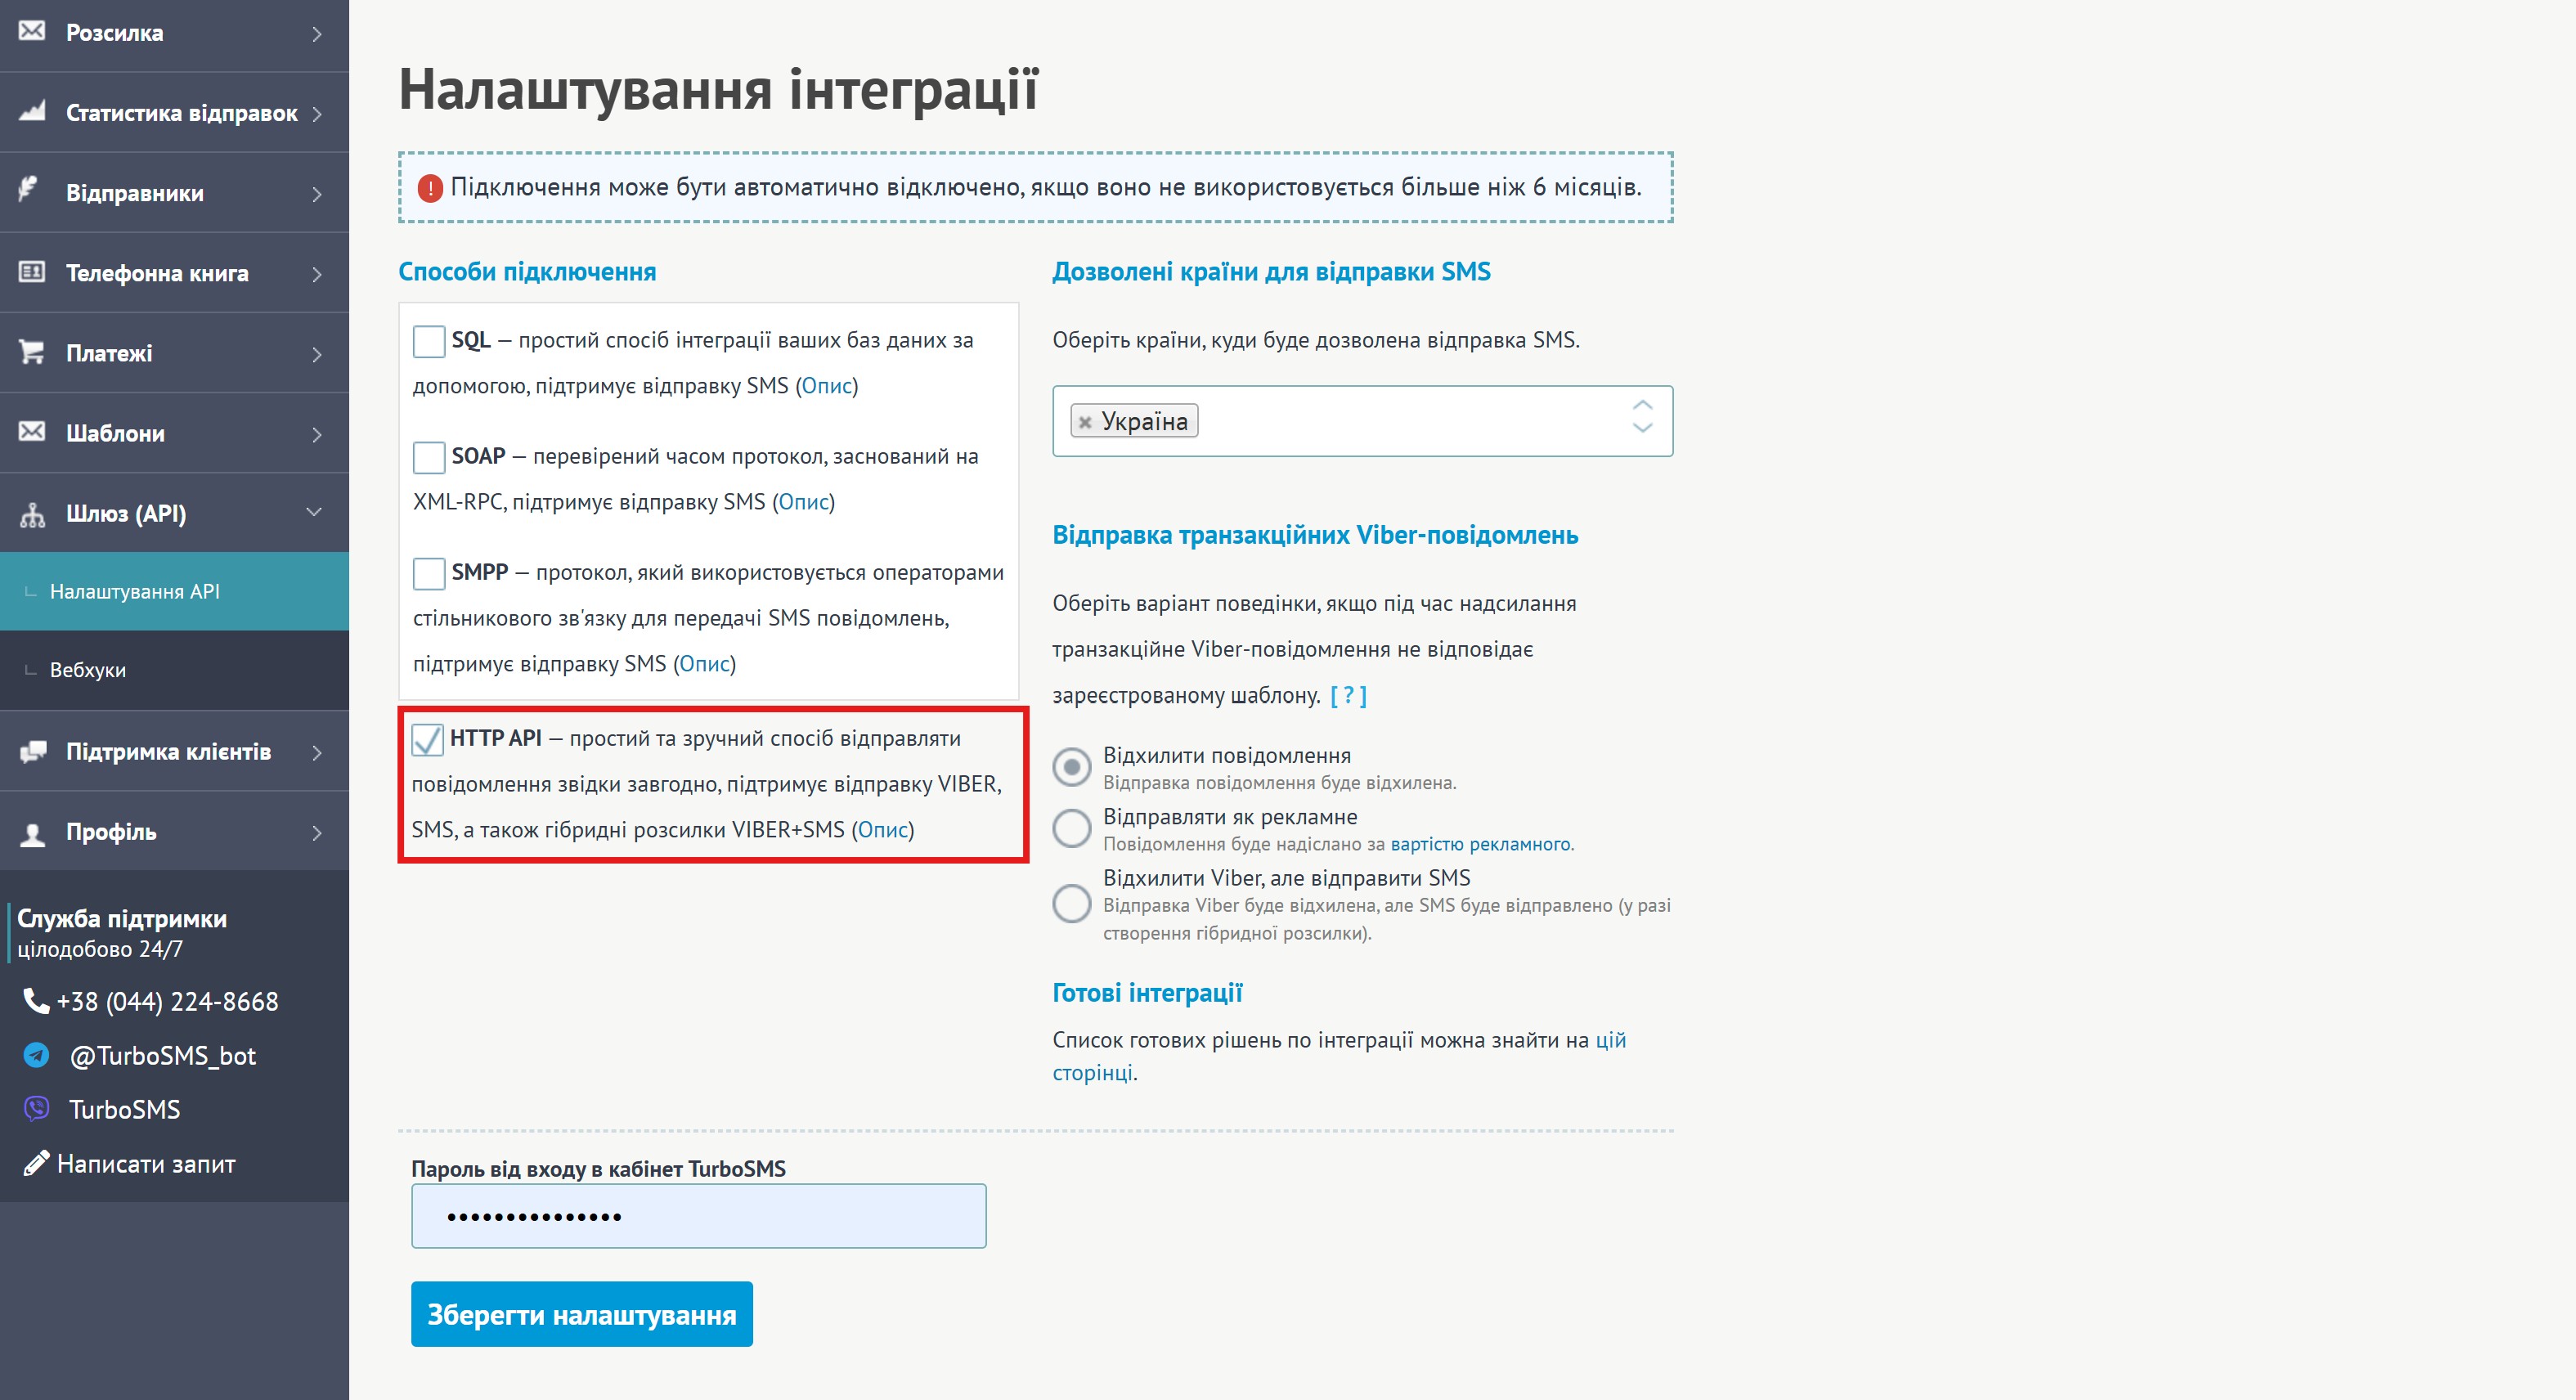Viewport: 2576px width, 1400px height.
Task: Select the Статистика відправок chart icon
Action: click(31, 112)
